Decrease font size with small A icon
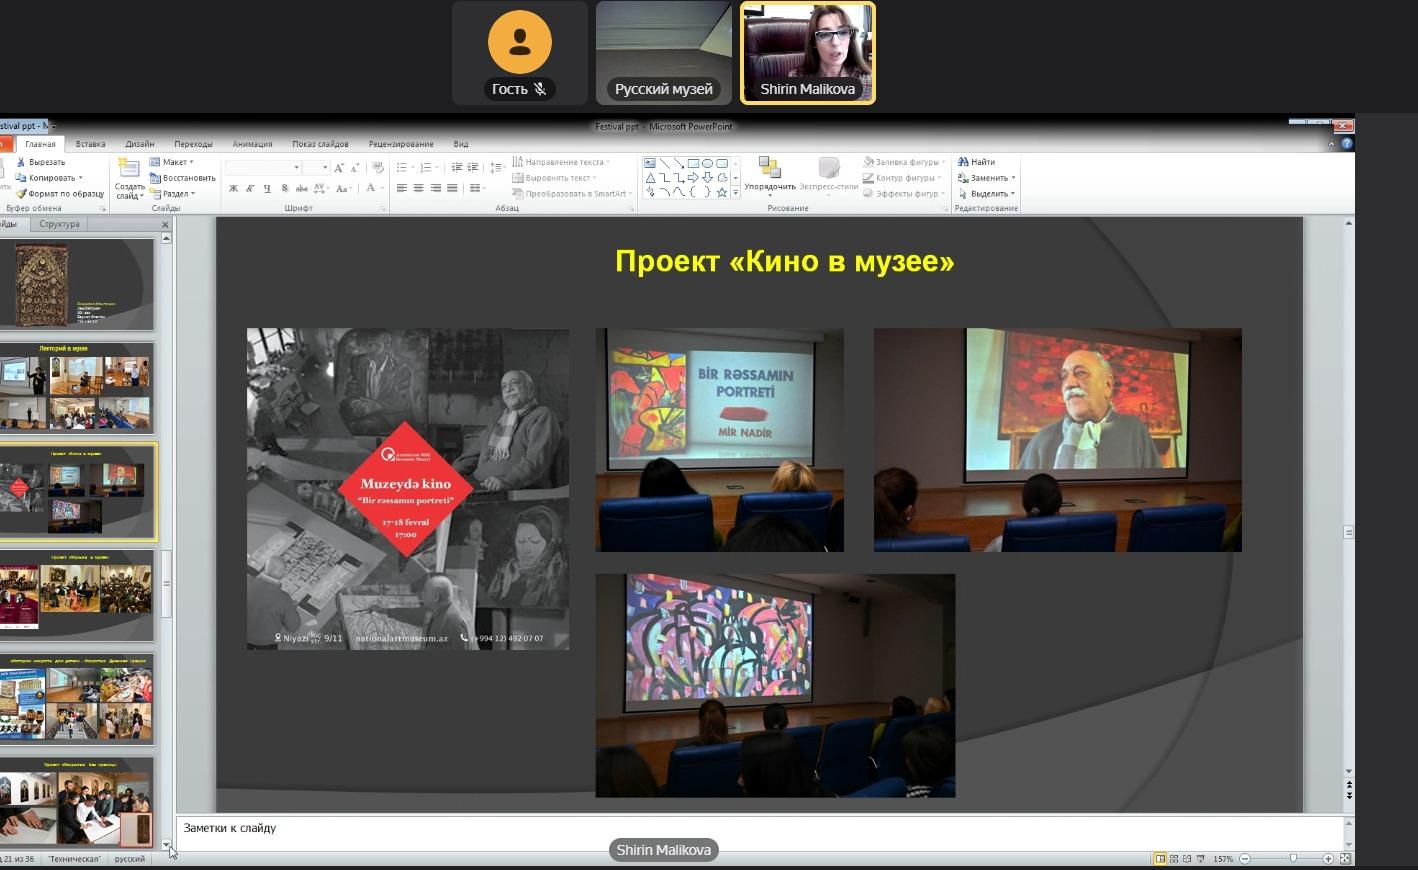Viewport: 1418px width, 870px height. [x=355, y=168]
